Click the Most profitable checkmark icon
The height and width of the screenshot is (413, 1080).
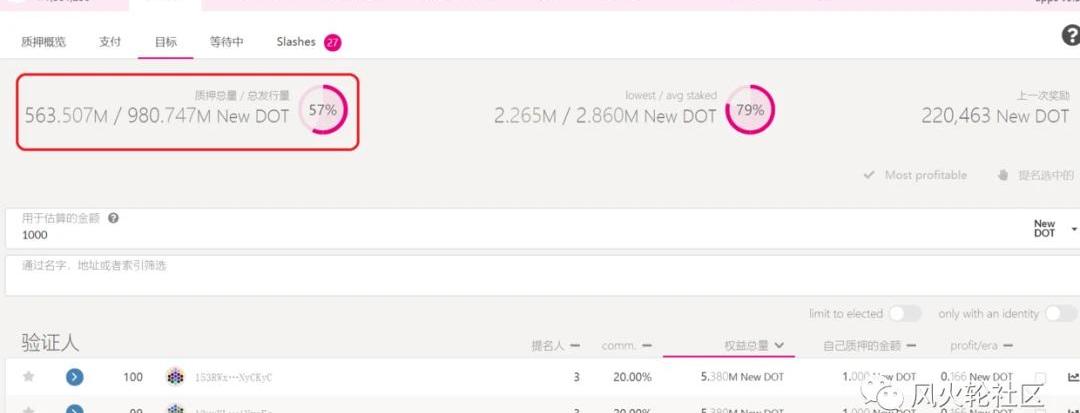coord(870,175)
